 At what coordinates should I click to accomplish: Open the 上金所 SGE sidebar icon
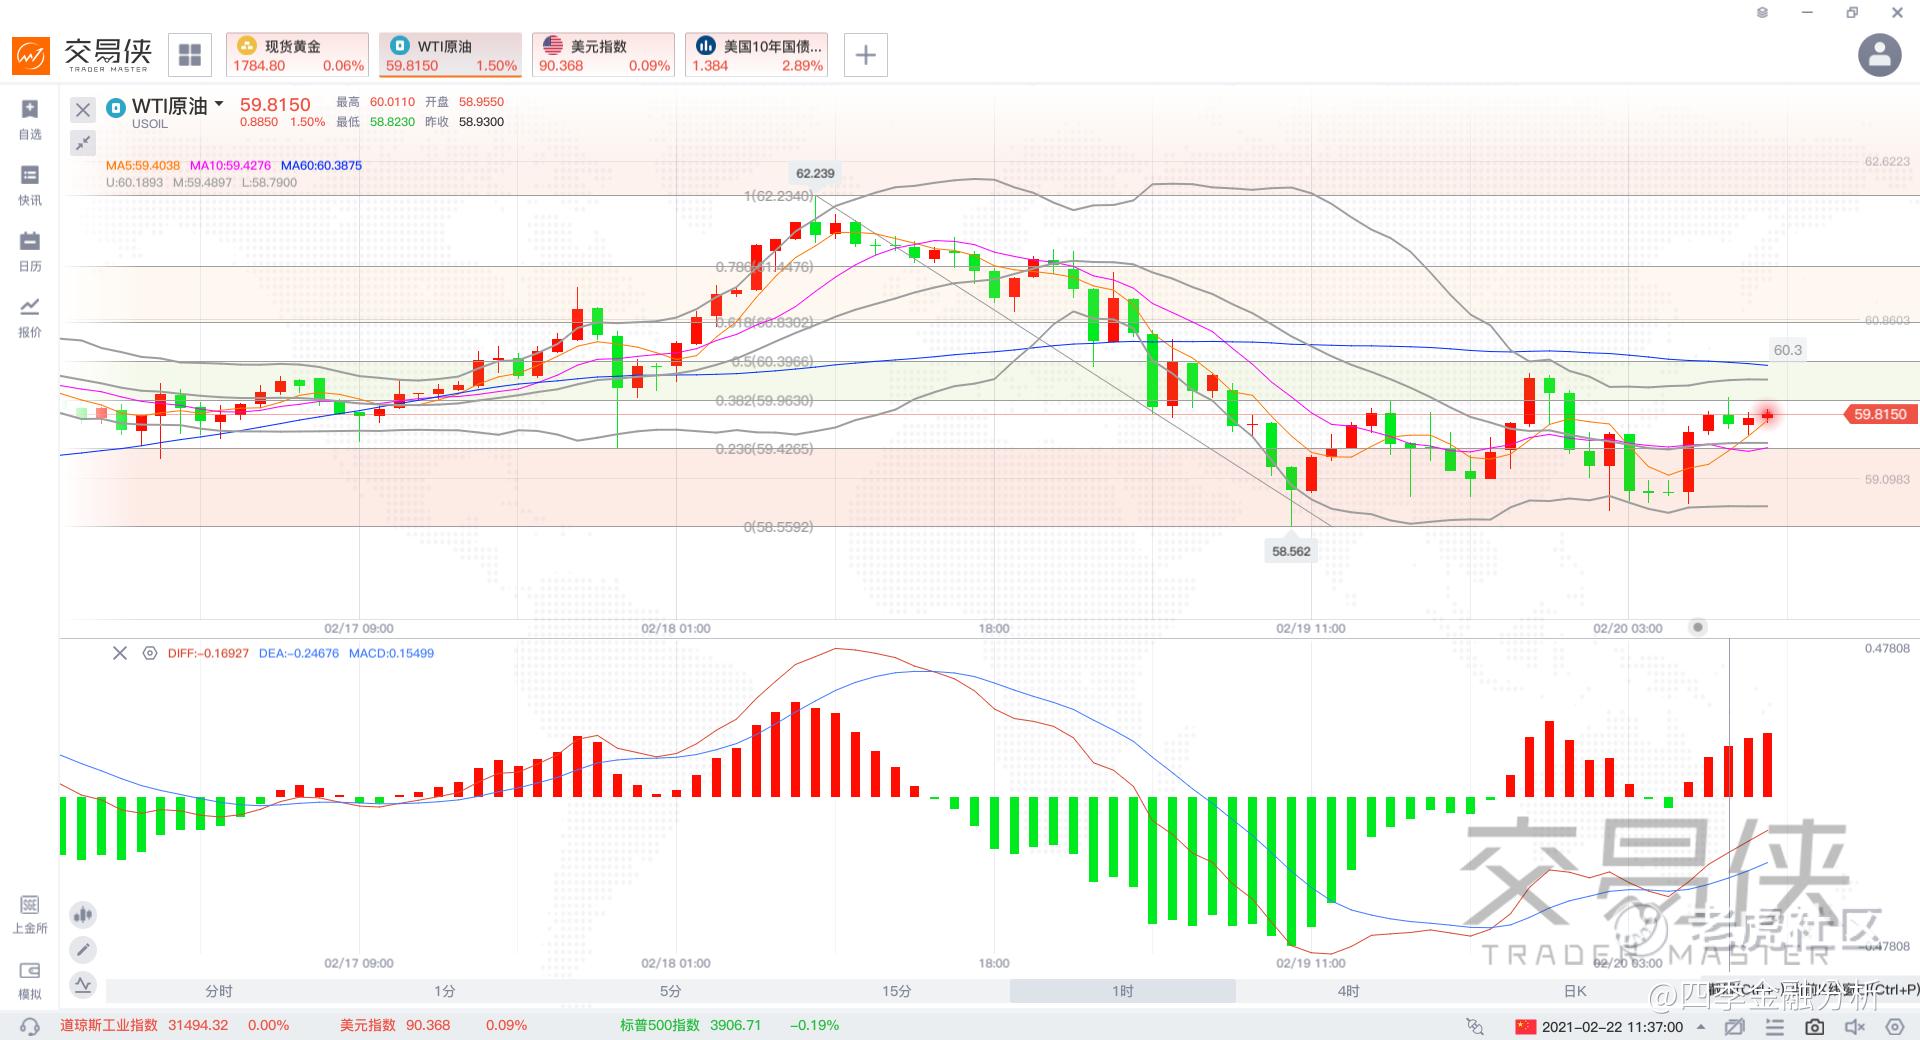click(x=30, y=914)
